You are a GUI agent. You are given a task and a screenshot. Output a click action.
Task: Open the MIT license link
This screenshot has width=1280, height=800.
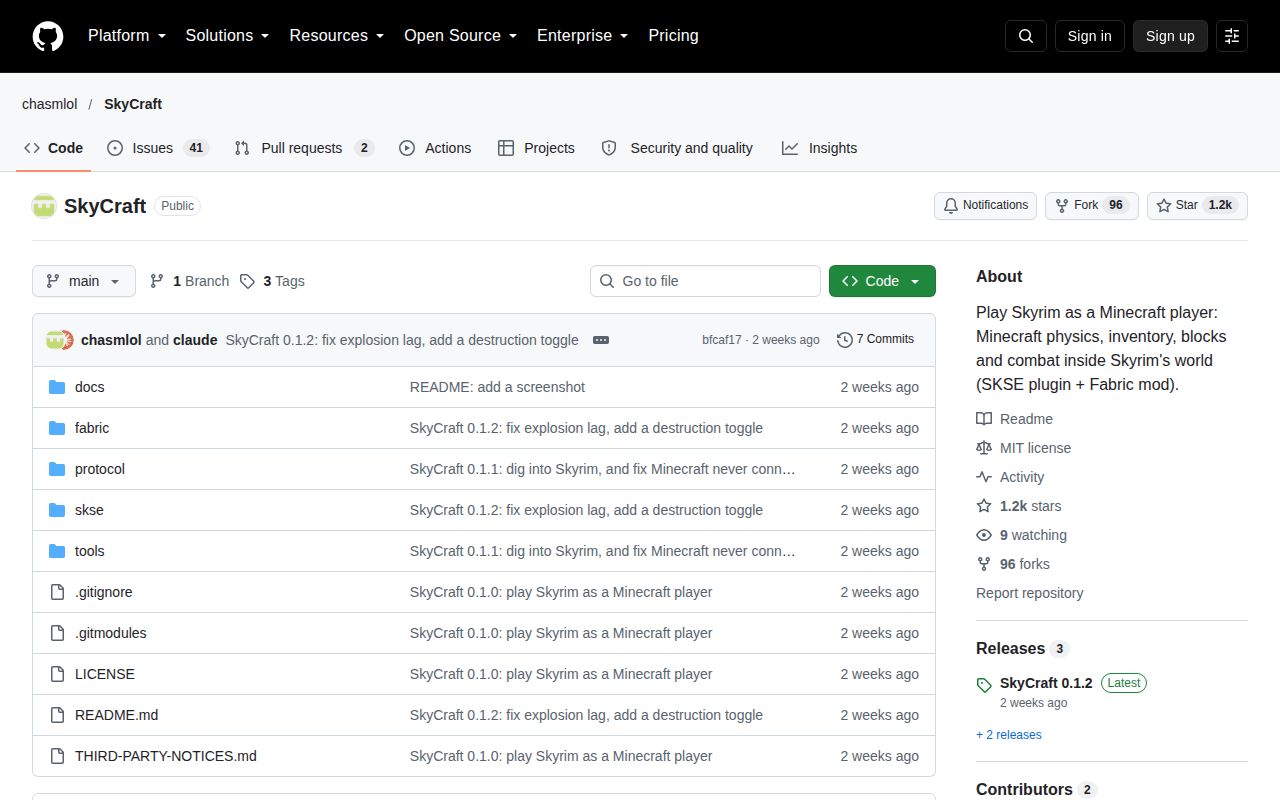tap(1024, 448)
